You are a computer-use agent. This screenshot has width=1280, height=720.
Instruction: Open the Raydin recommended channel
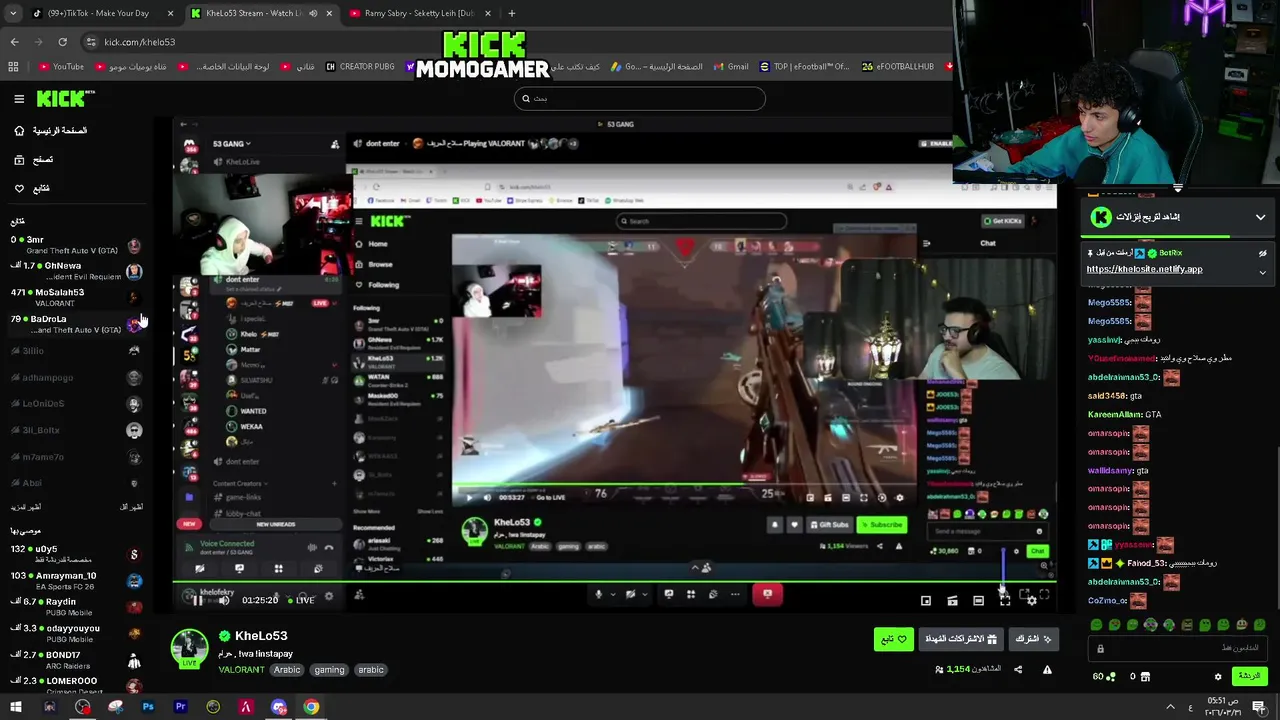[76, 607]
